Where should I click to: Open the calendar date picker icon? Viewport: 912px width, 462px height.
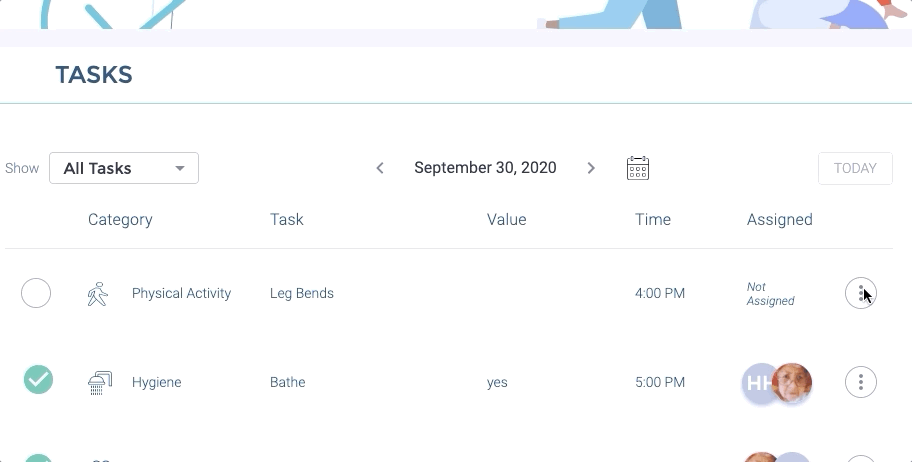click(x=638, y=168)
